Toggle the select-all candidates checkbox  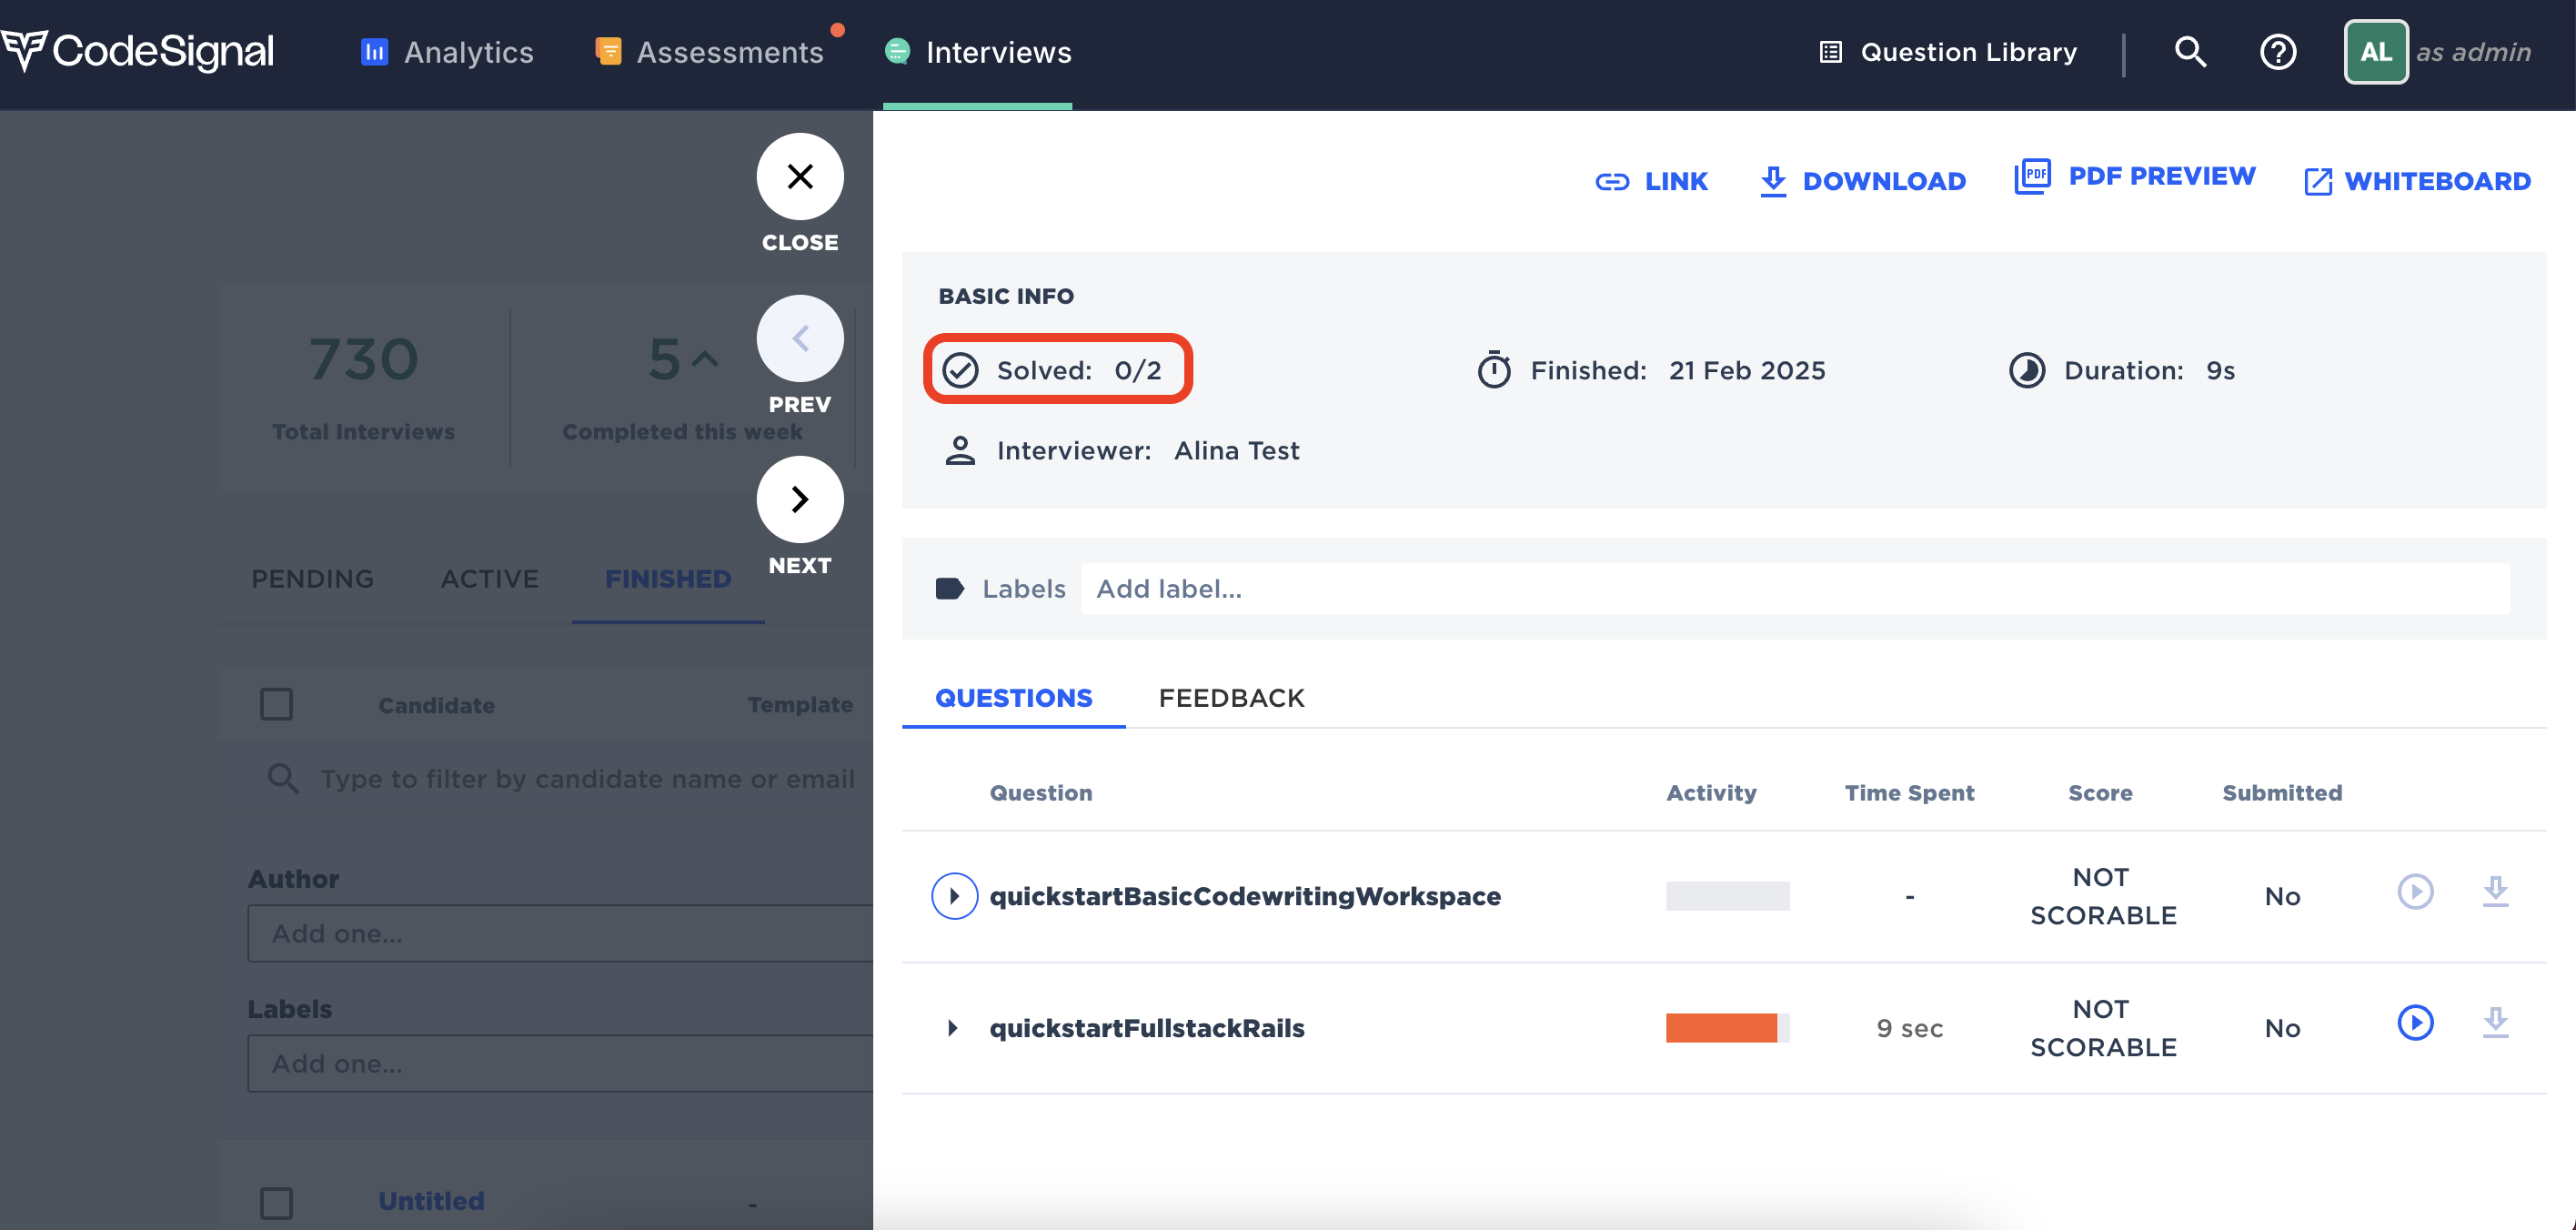tap(276, 704)
